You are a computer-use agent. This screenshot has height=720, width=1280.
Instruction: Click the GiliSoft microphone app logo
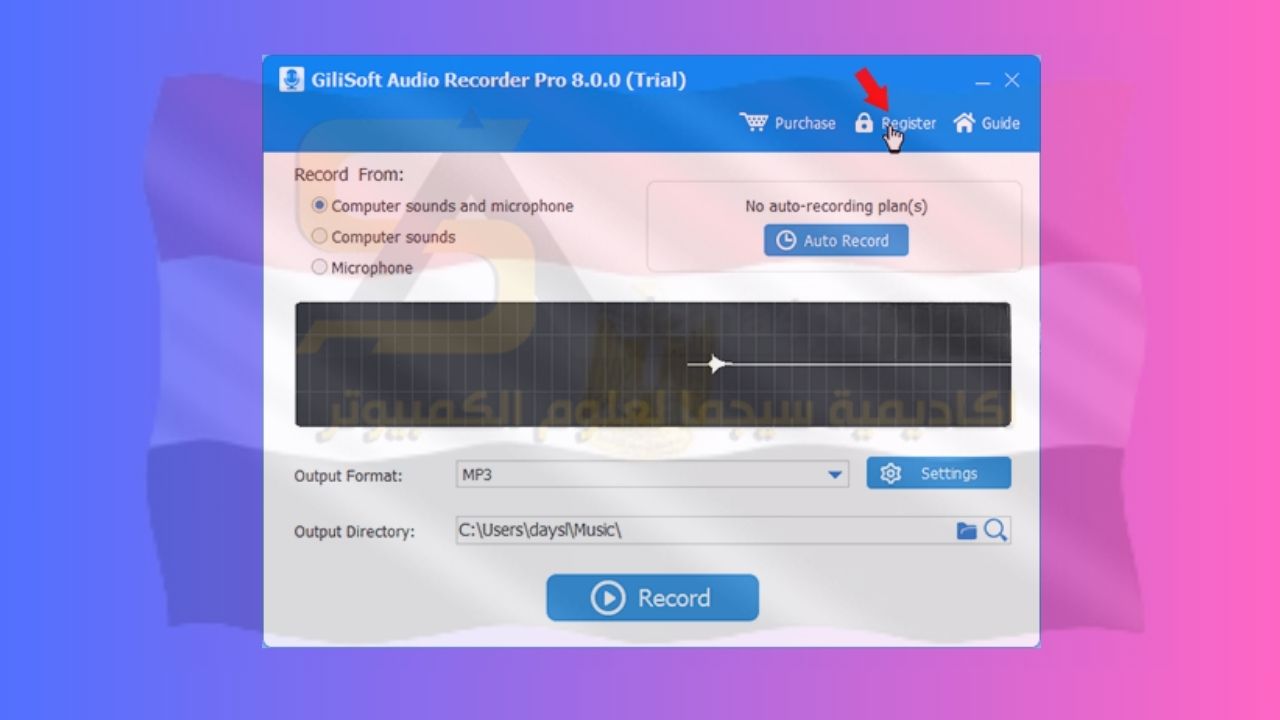[292, 80]
